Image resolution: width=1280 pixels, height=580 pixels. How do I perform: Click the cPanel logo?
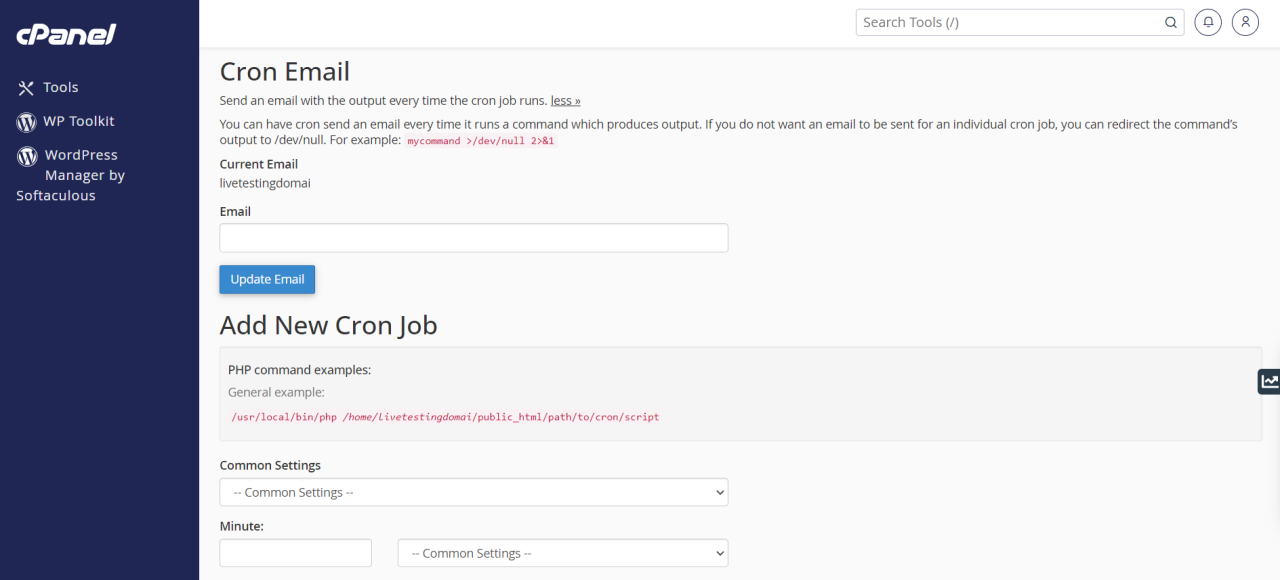coord(64,33)
